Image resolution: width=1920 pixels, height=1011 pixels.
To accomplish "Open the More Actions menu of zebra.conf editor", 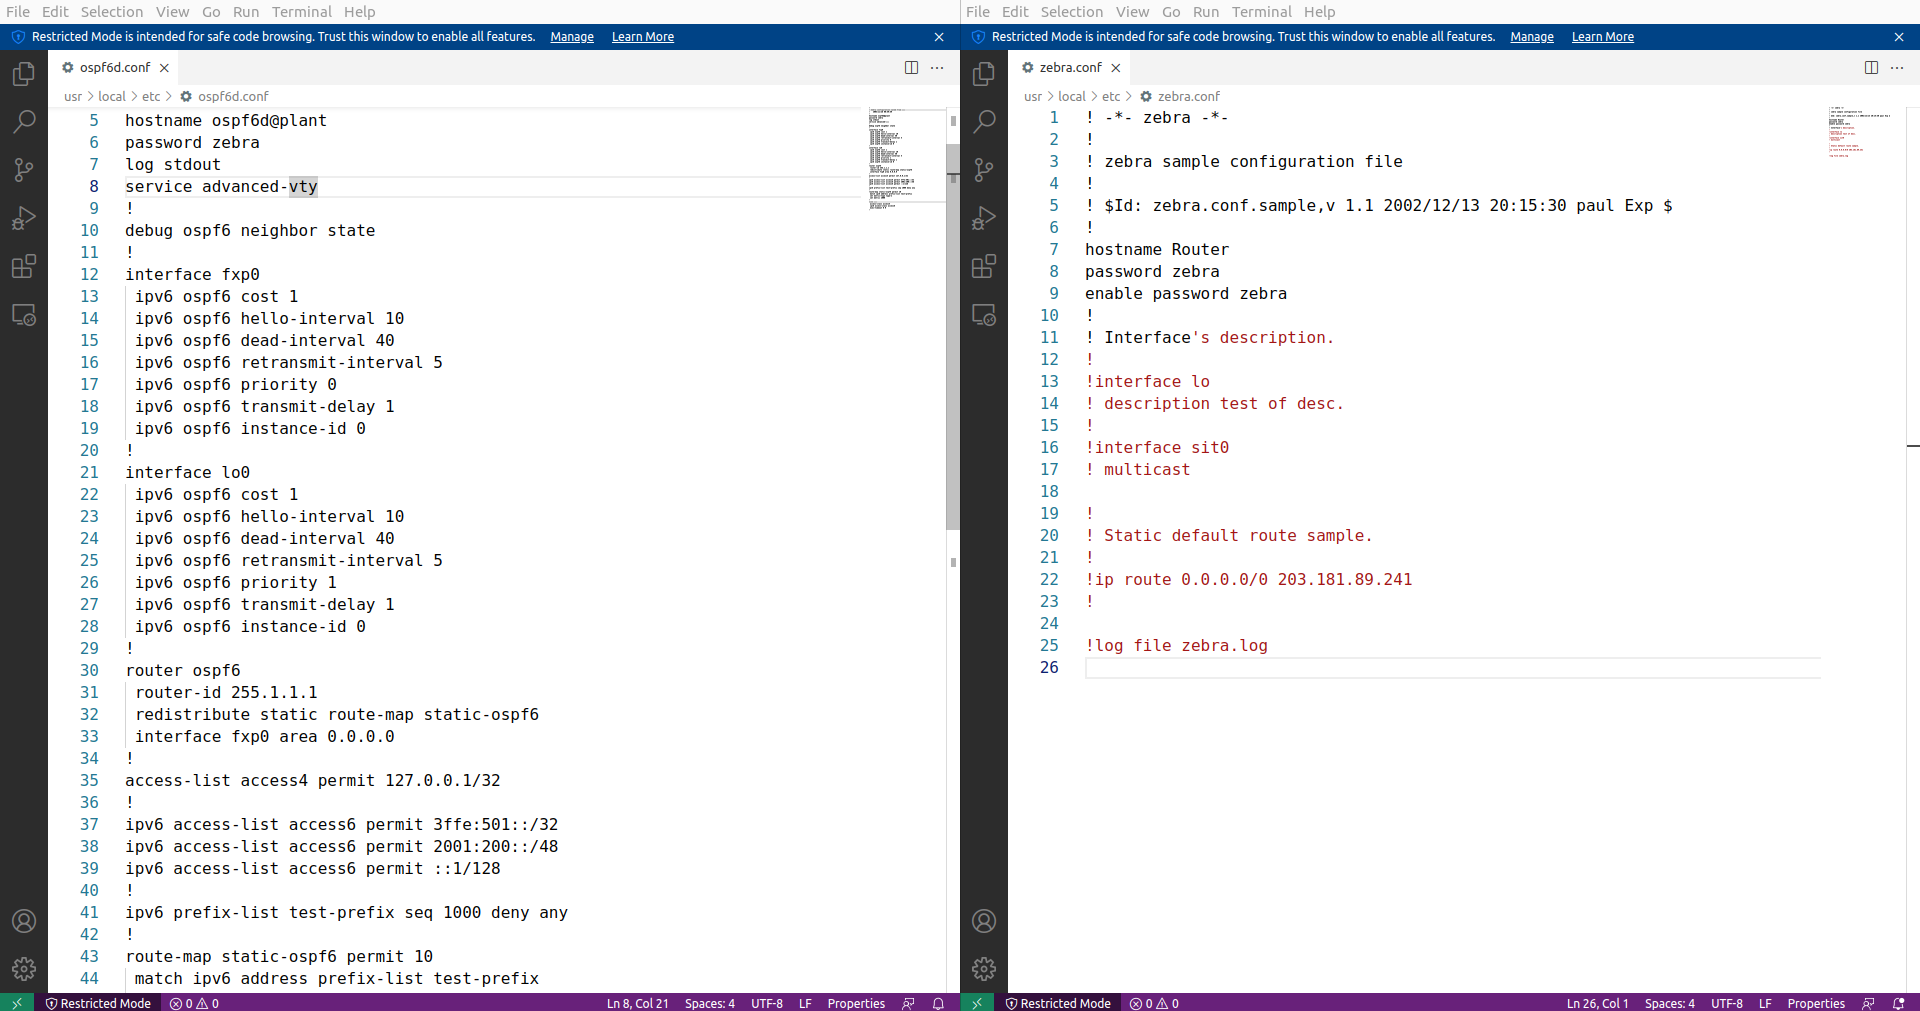I will pyautogui.click(x=1898, y=67).
